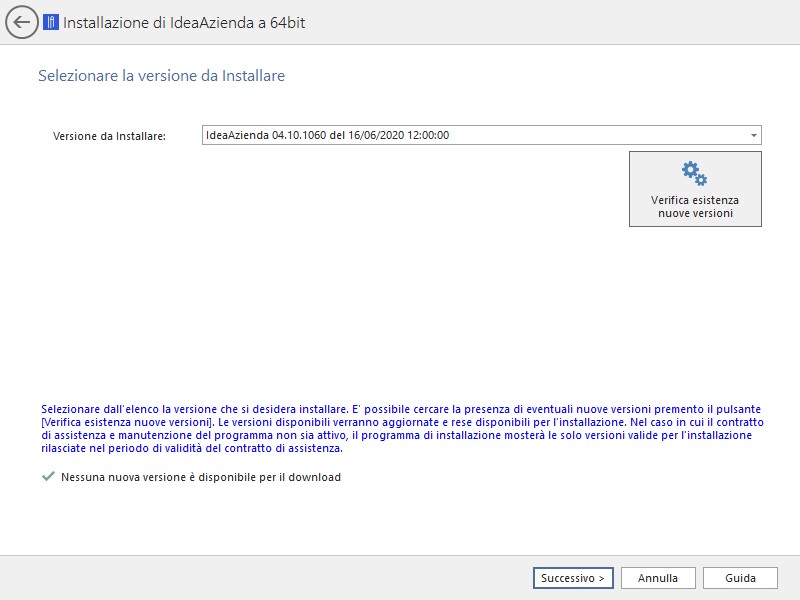Open help via Guida button
Viewport: 800px width, 600px height.
pos(740,578)
